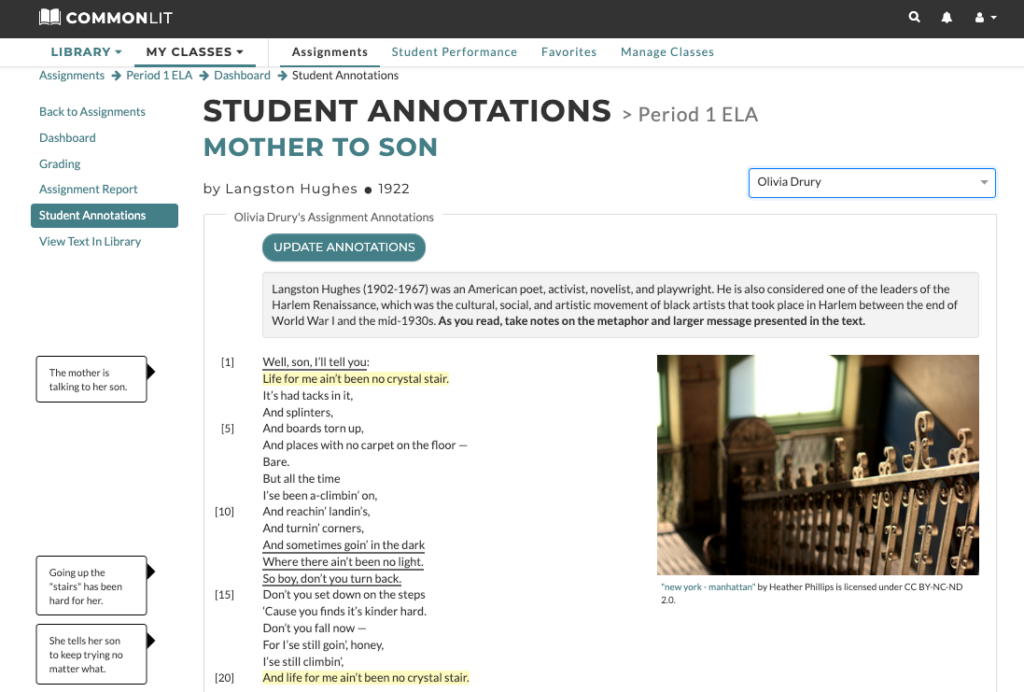Select annotation note 'The mother is talking to her son'
Screen dimensions: 1024x692
pos(91,379)
